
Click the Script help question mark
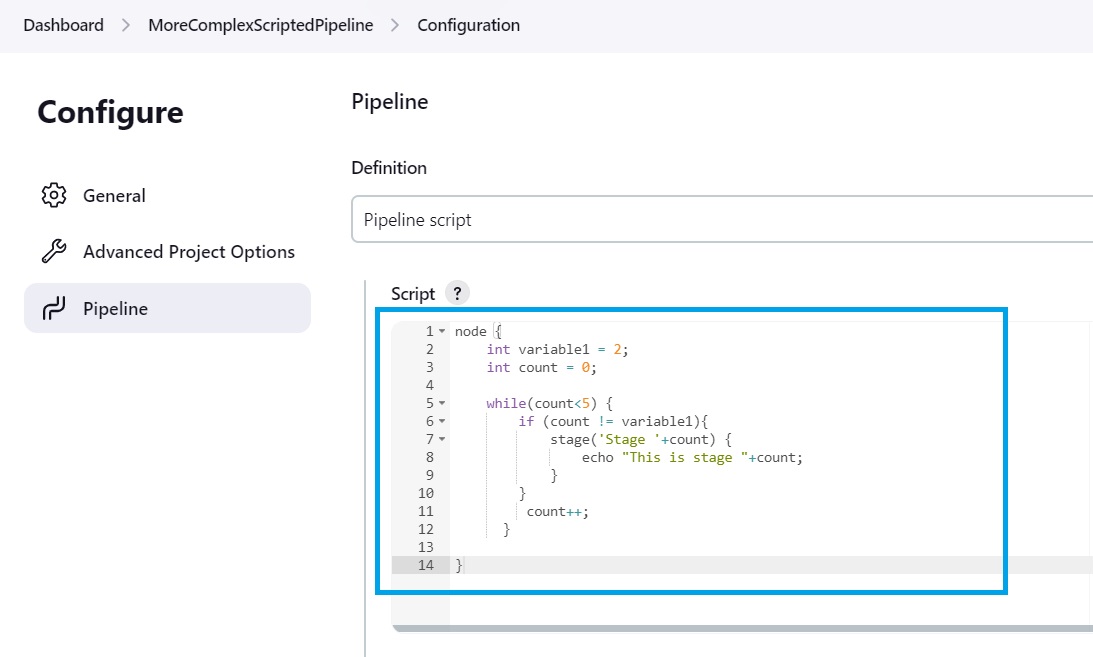[x=457, y=293]
